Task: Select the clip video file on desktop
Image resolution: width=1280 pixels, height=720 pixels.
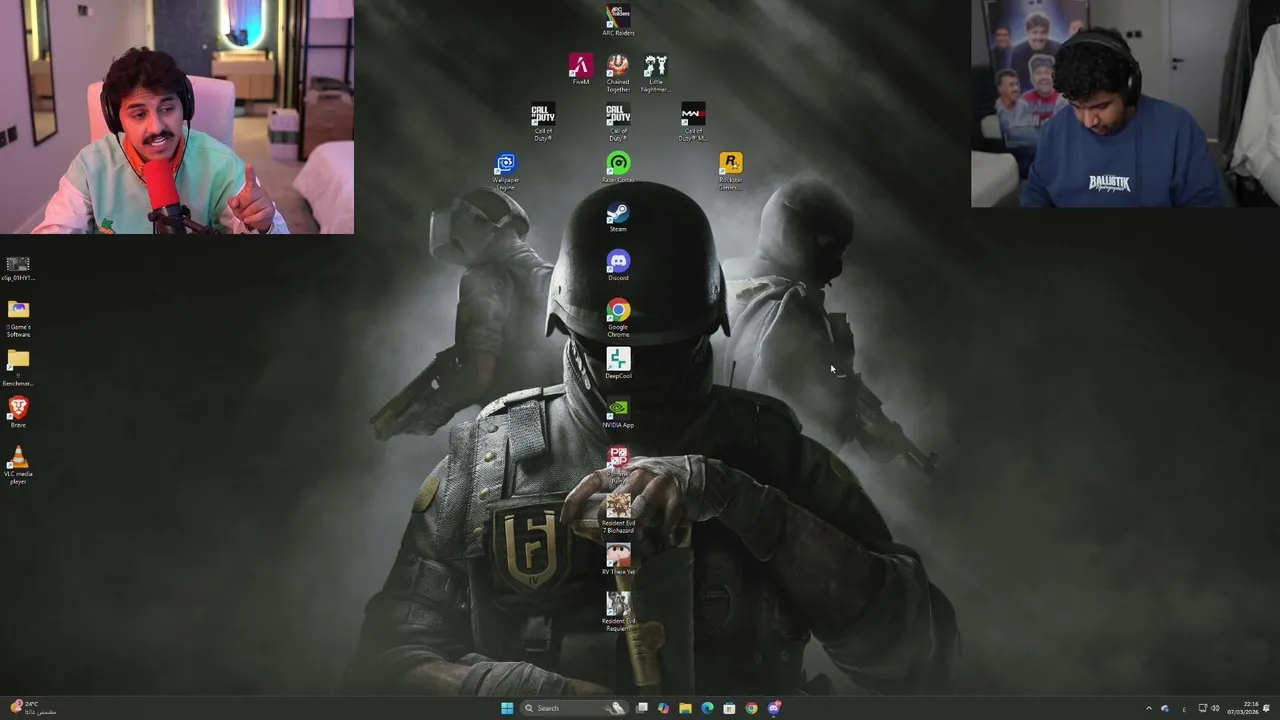Action: [18, 268]
